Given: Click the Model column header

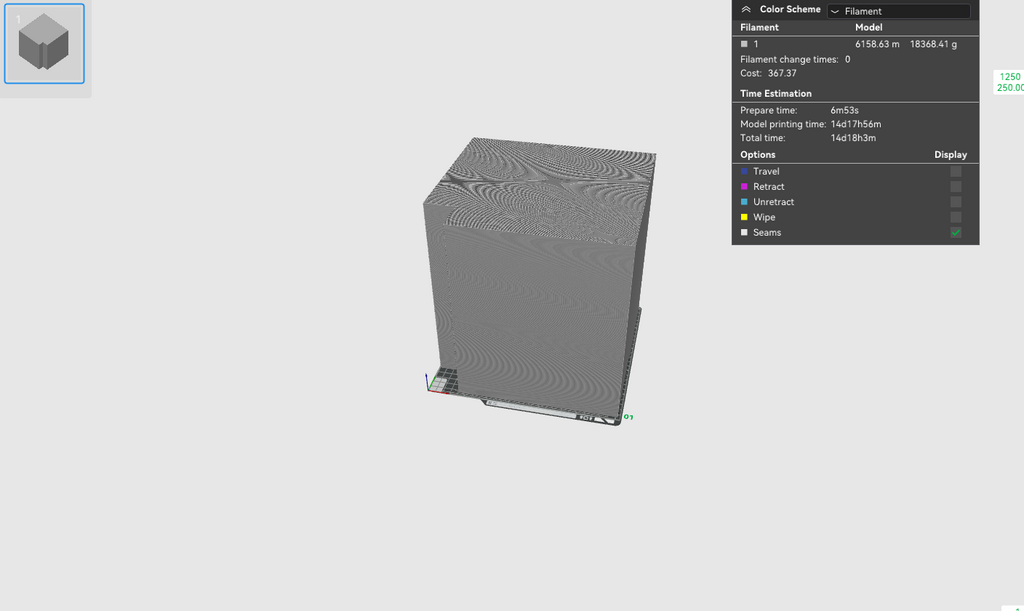Looking at the screenshot, I should pos(869,27).
